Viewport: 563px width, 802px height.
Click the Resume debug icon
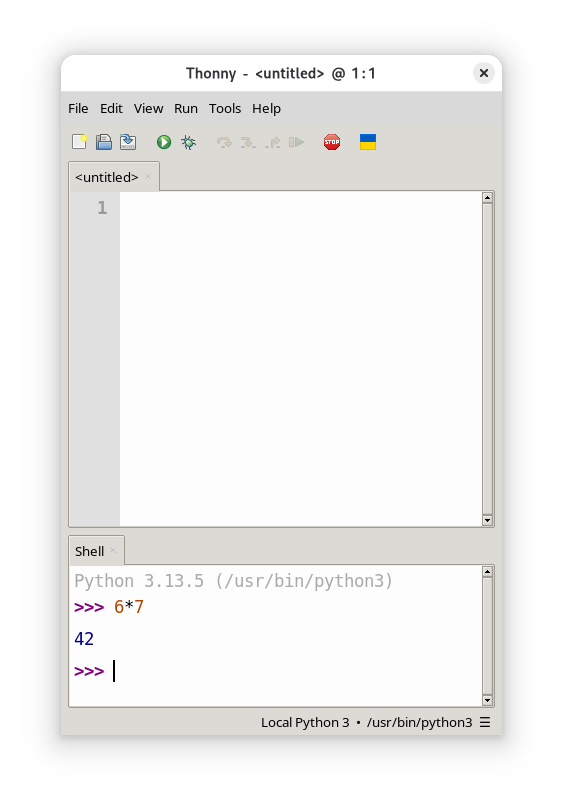(x=297, y=142)
